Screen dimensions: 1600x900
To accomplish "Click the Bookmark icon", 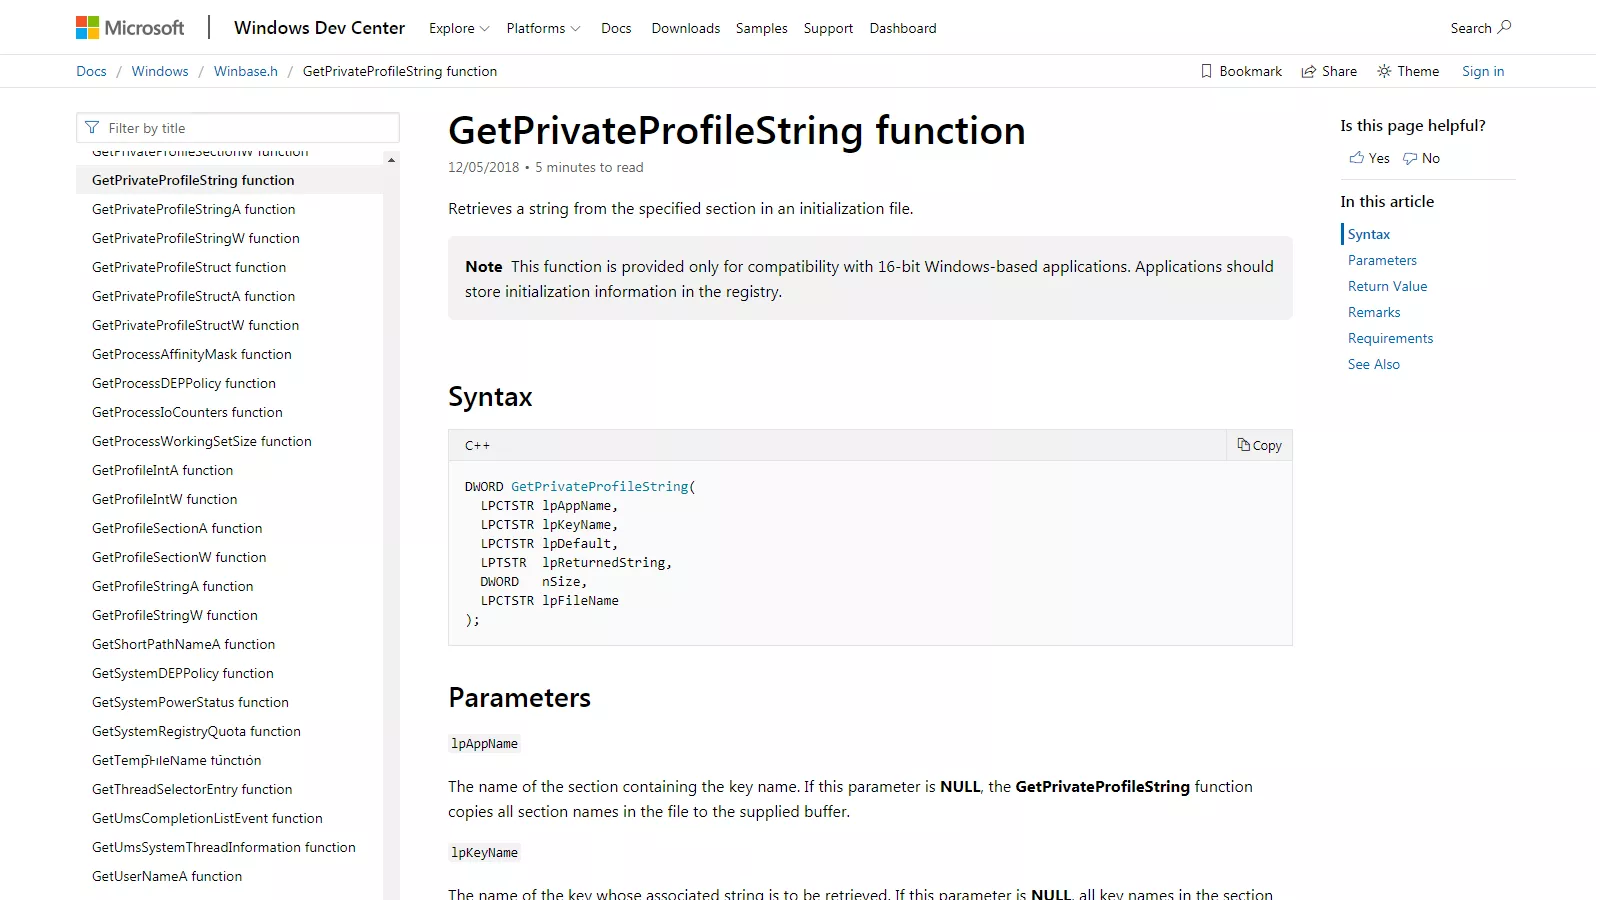I will click(x=1206, y=71).
